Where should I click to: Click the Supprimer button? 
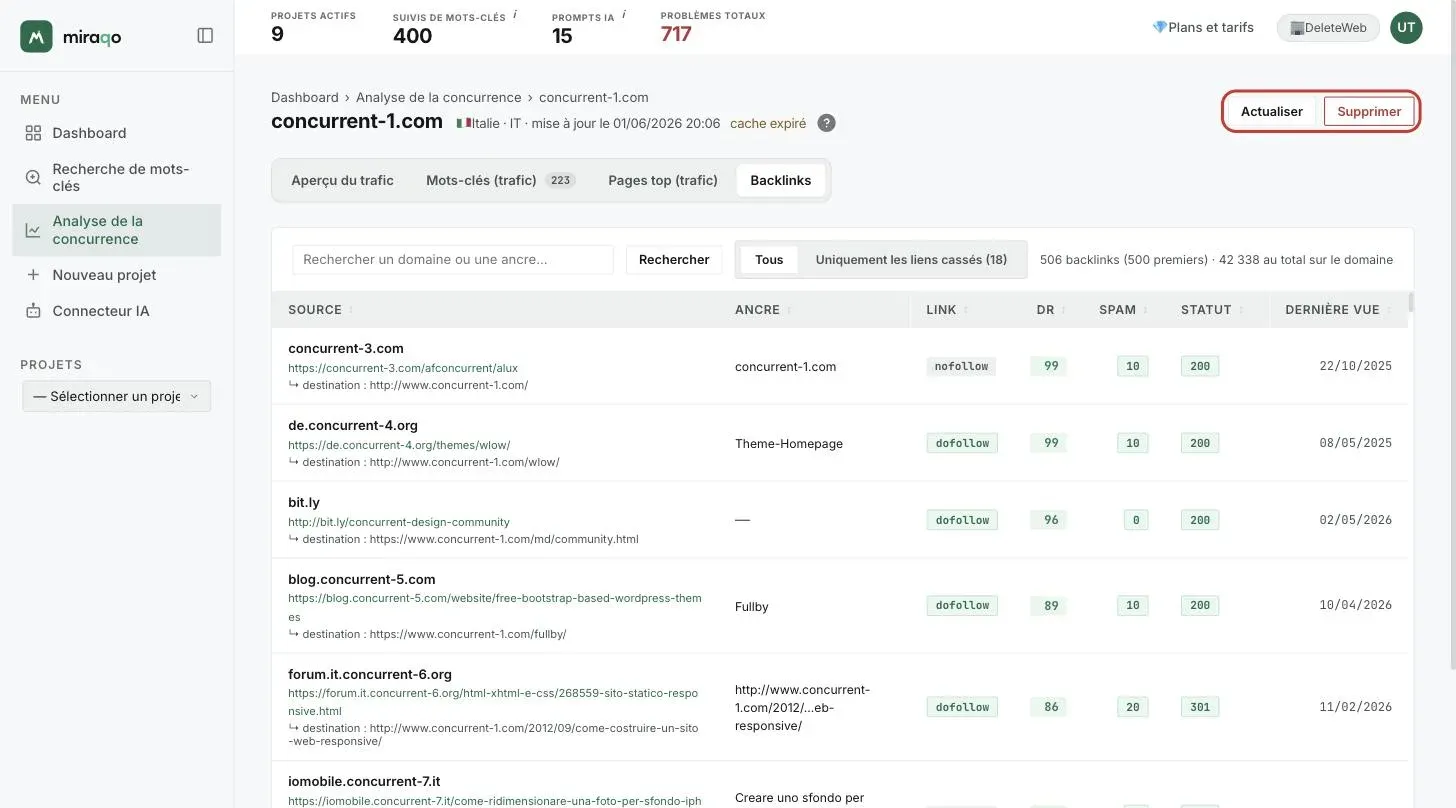coord(1369,112)
